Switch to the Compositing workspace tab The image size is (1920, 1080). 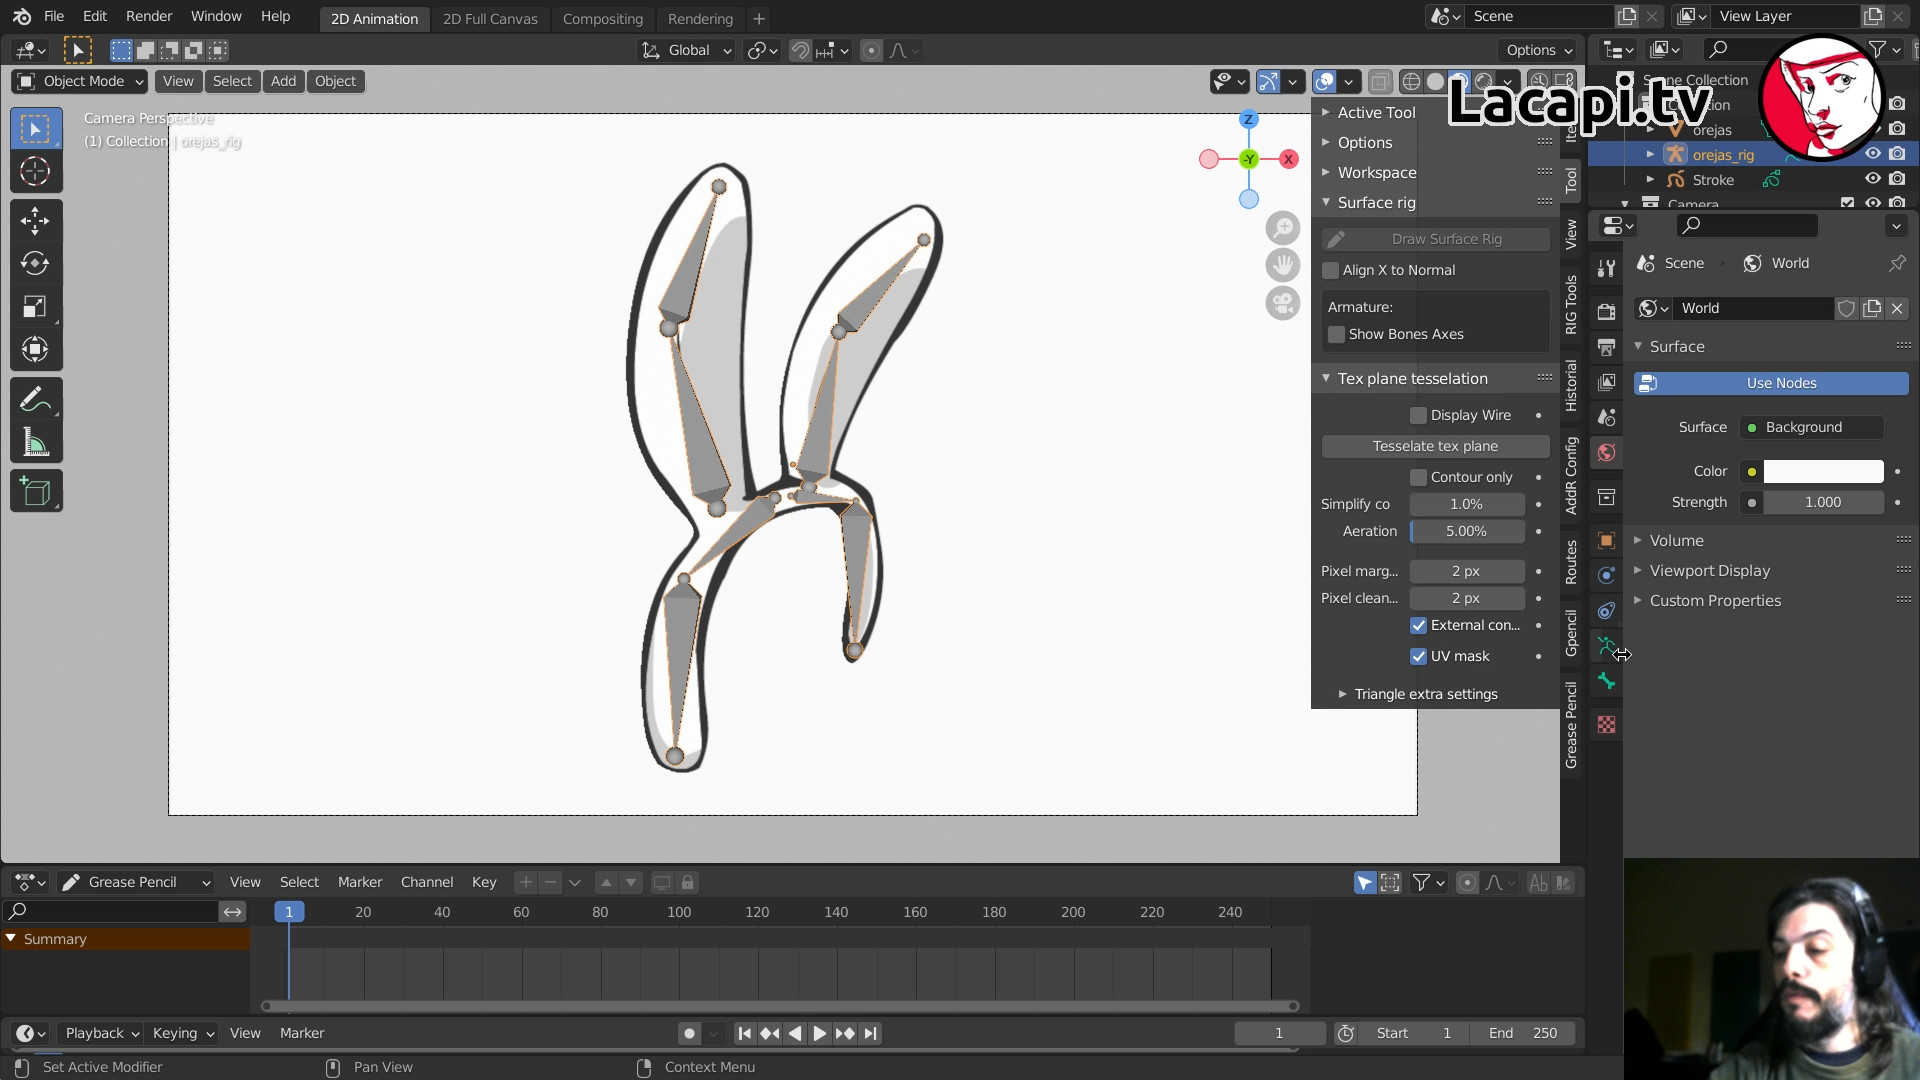[x=602, y=18]
